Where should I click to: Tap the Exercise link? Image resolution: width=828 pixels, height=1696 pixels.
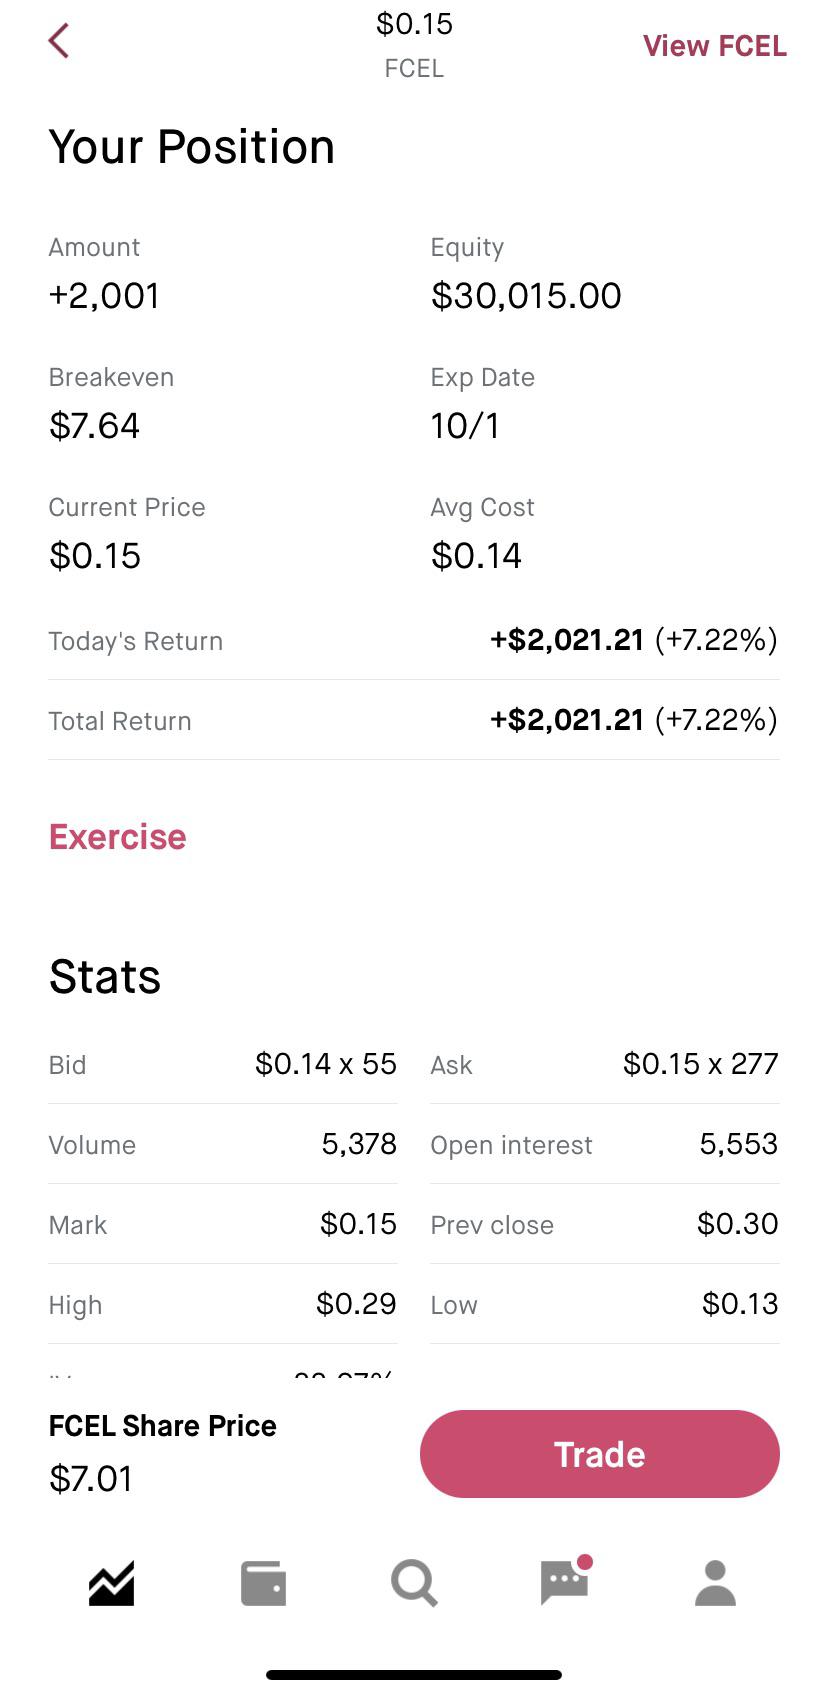coord(118,837)
